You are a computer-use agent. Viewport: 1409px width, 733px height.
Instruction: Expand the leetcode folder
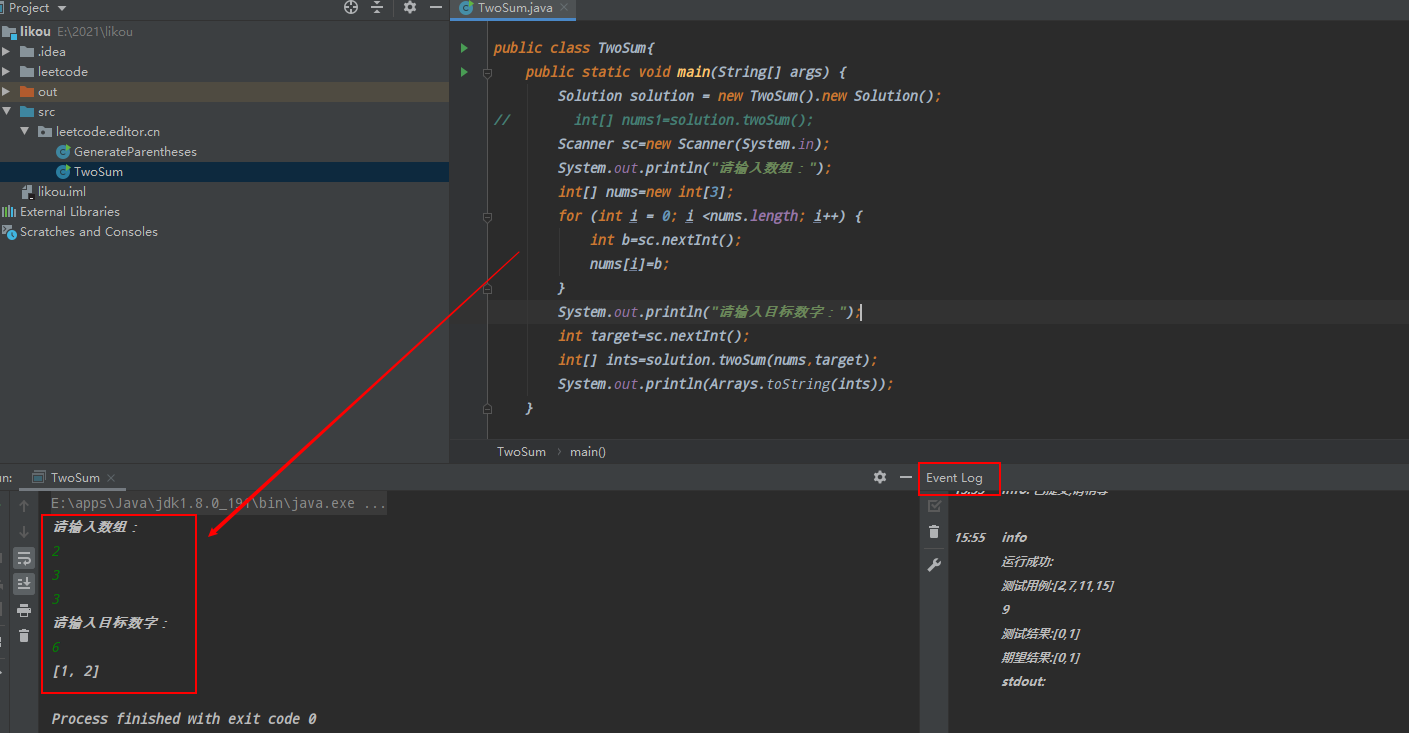[6, 71]
